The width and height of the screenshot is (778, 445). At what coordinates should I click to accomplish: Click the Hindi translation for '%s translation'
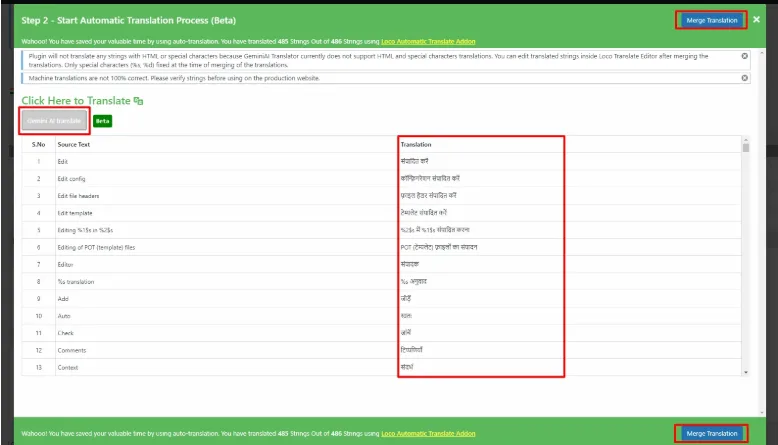[413, 281]
